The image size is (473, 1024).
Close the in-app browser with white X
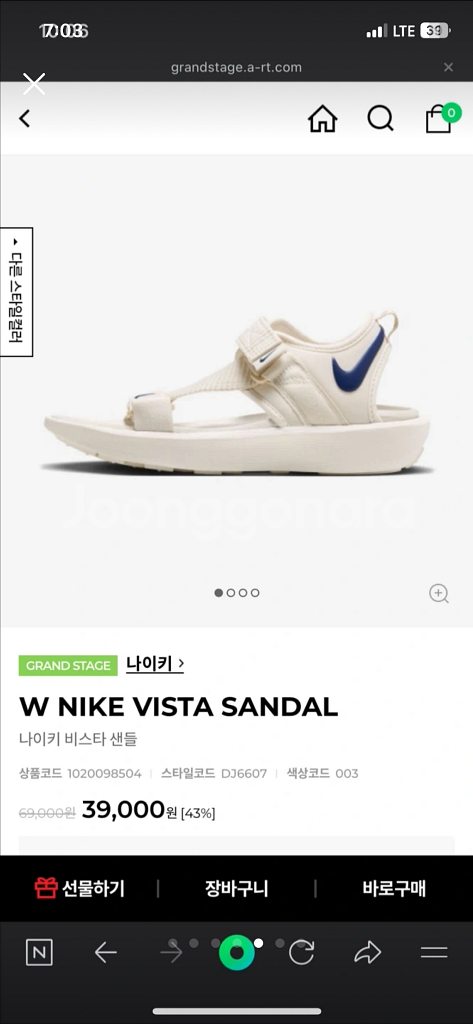(x=34, y=84)
